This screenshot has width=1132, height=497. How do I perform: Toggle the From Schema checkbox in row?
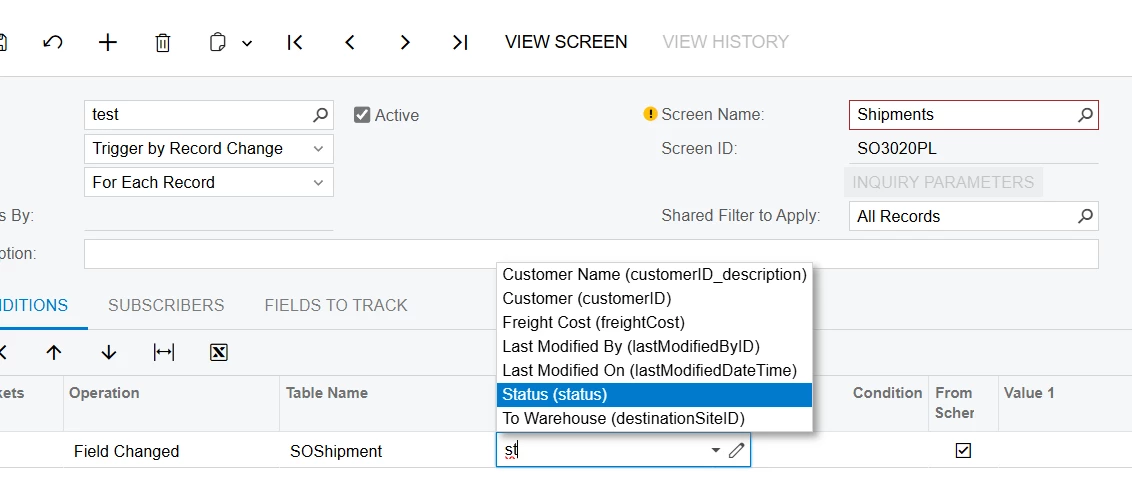pos(963,451)
